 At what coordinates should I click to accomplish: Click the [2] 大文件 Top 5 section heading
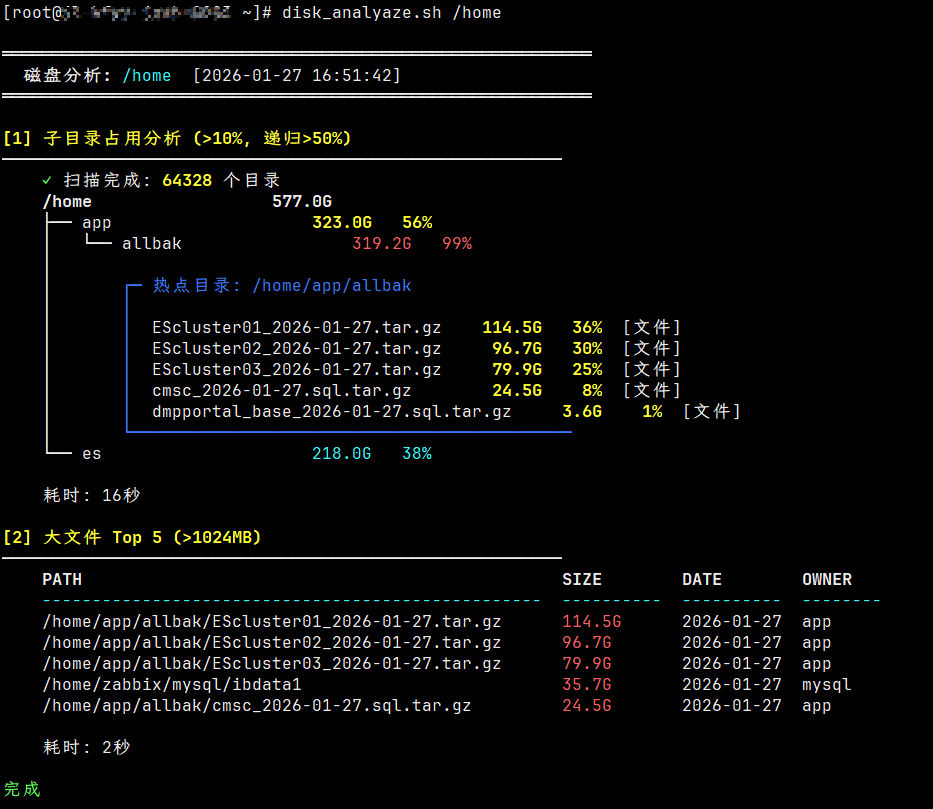click(x=131, y=538)
